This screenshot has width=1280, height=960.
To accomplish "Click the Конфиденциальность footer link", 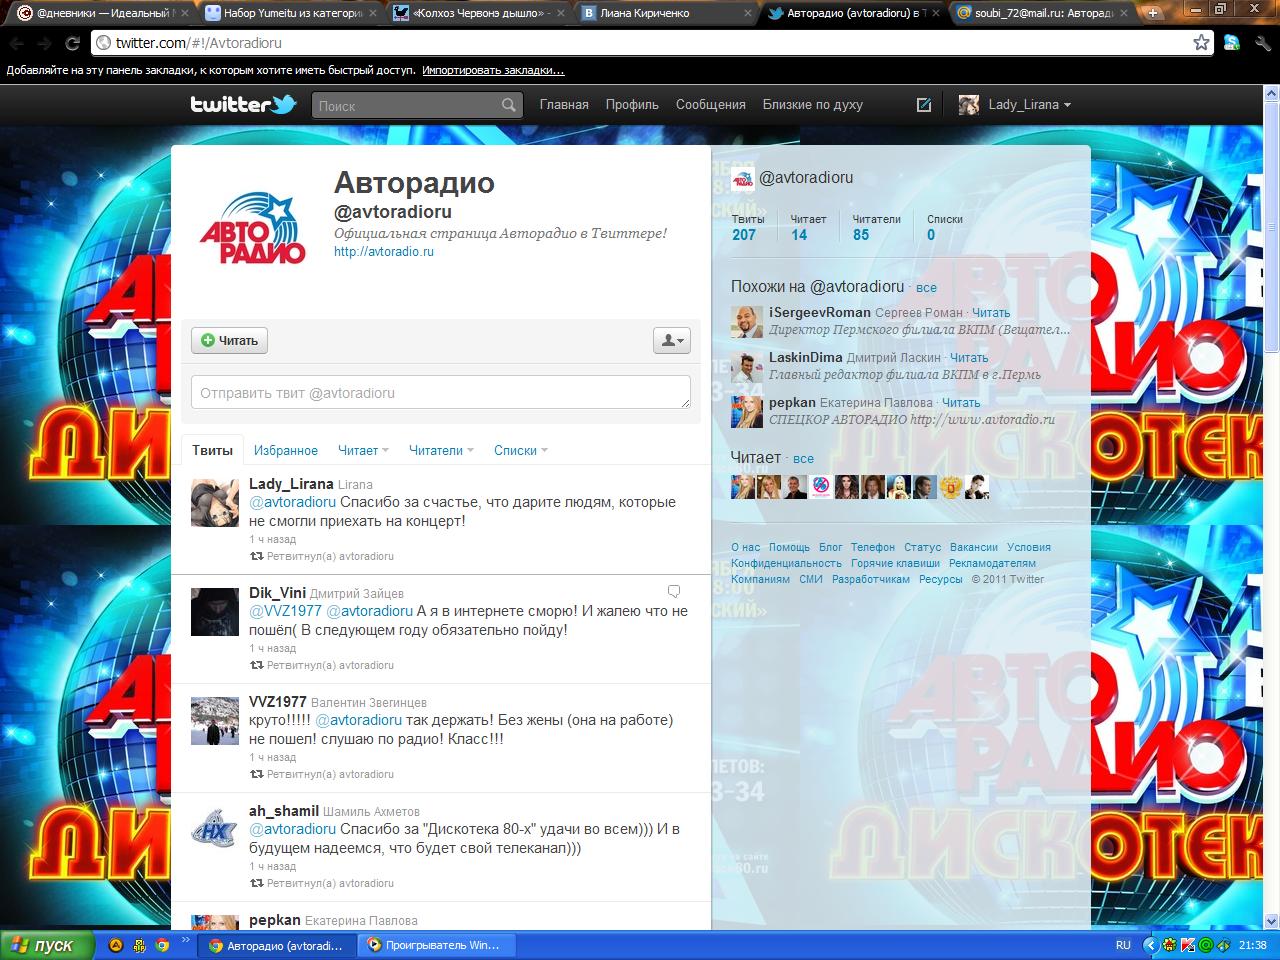I will click(x=786, y=563).
